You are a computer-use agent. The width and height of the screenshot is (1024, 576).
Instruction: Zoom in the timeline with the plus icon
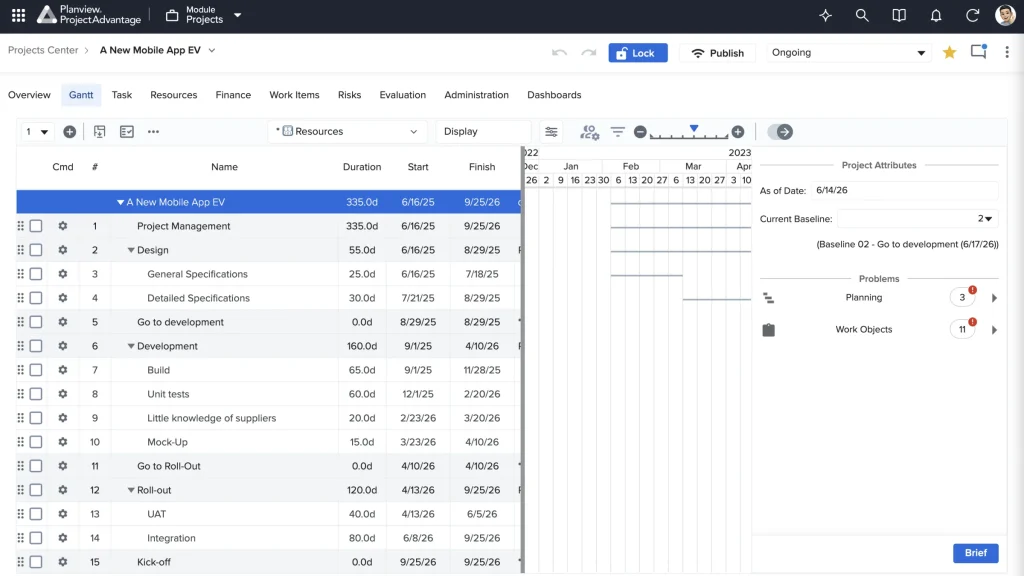[x=738, y=132]
